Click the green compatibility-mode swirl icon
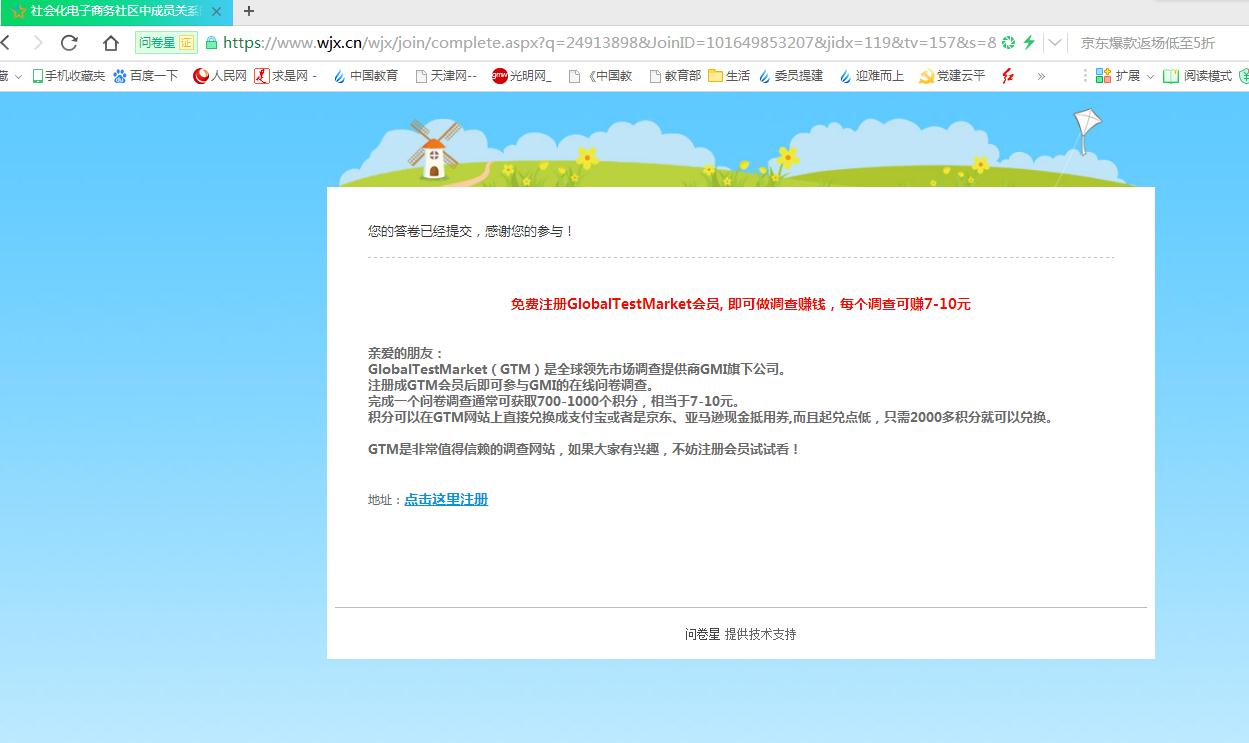Image resolution: width=1249 pixels, height=743 pixels. point(1008,42)
